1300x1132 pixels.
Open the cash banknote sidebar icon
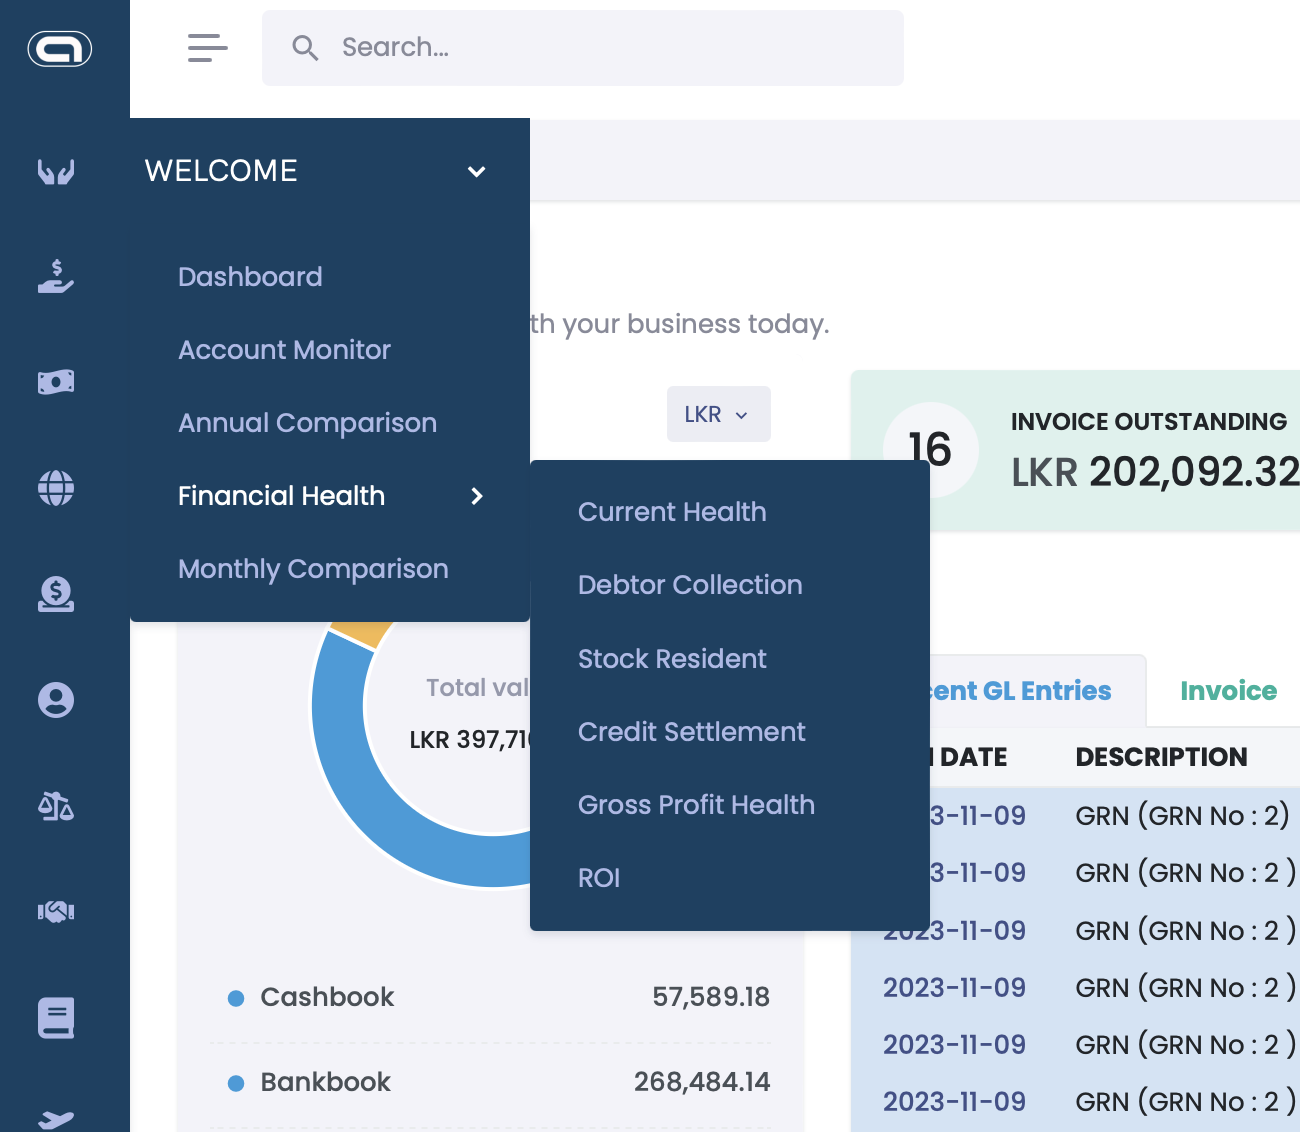[x=56, y=382]
